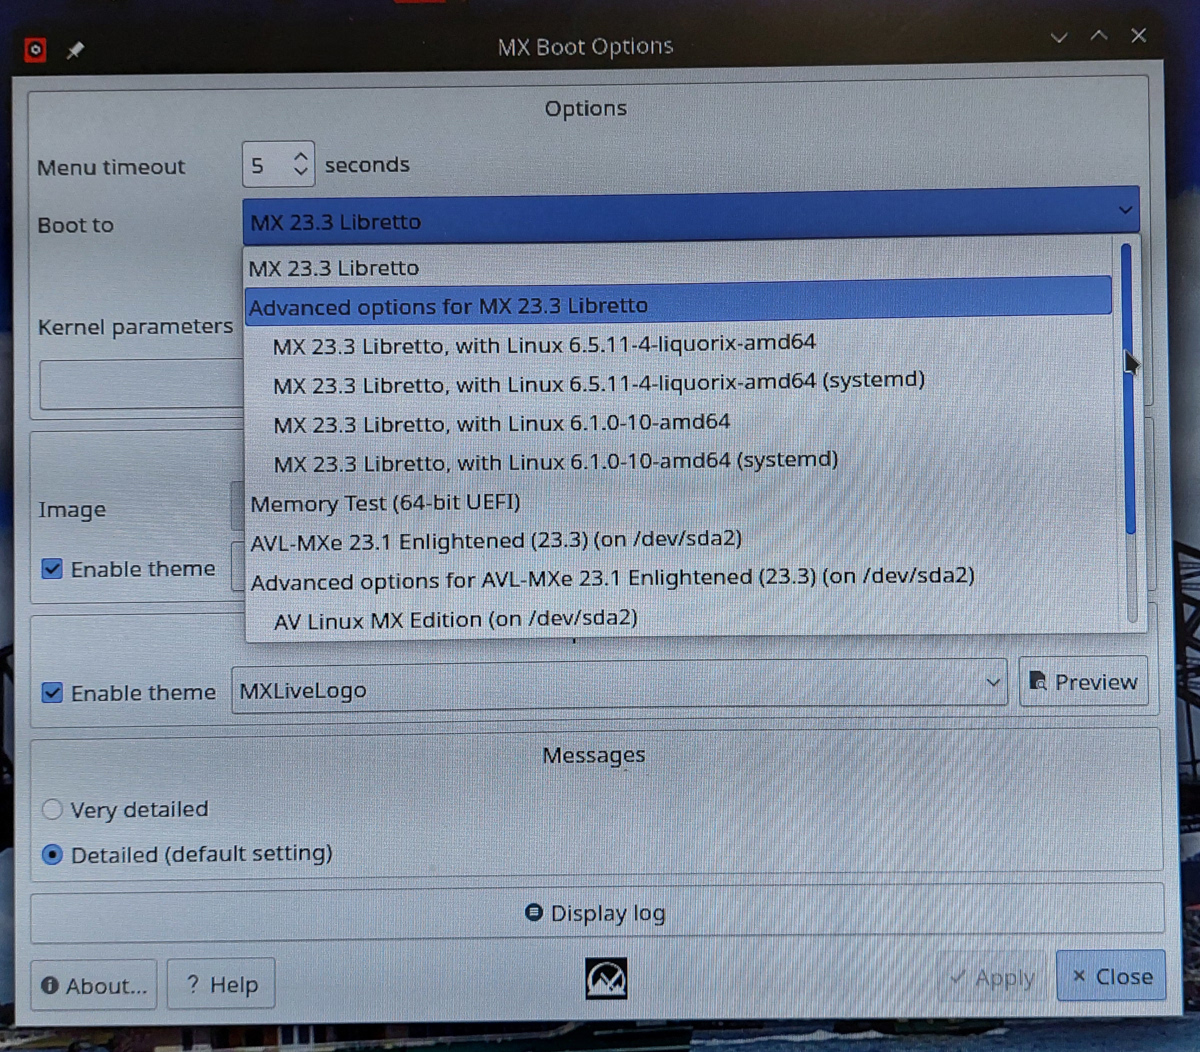Click the Preview button
Screen dimensions: 1200x1052
tap(1083, 682)
